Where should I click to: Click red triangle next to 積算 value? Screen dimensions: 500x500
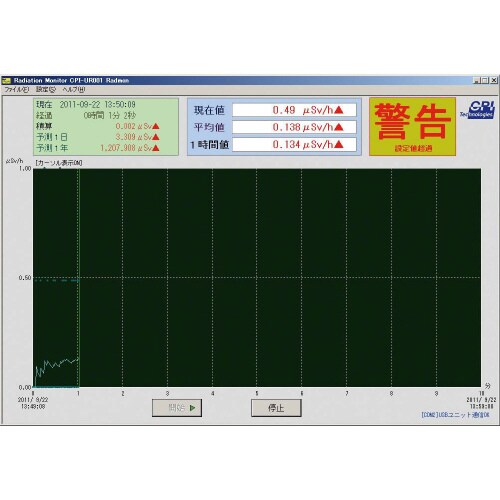pyautogui.click(x=156, y=126)
